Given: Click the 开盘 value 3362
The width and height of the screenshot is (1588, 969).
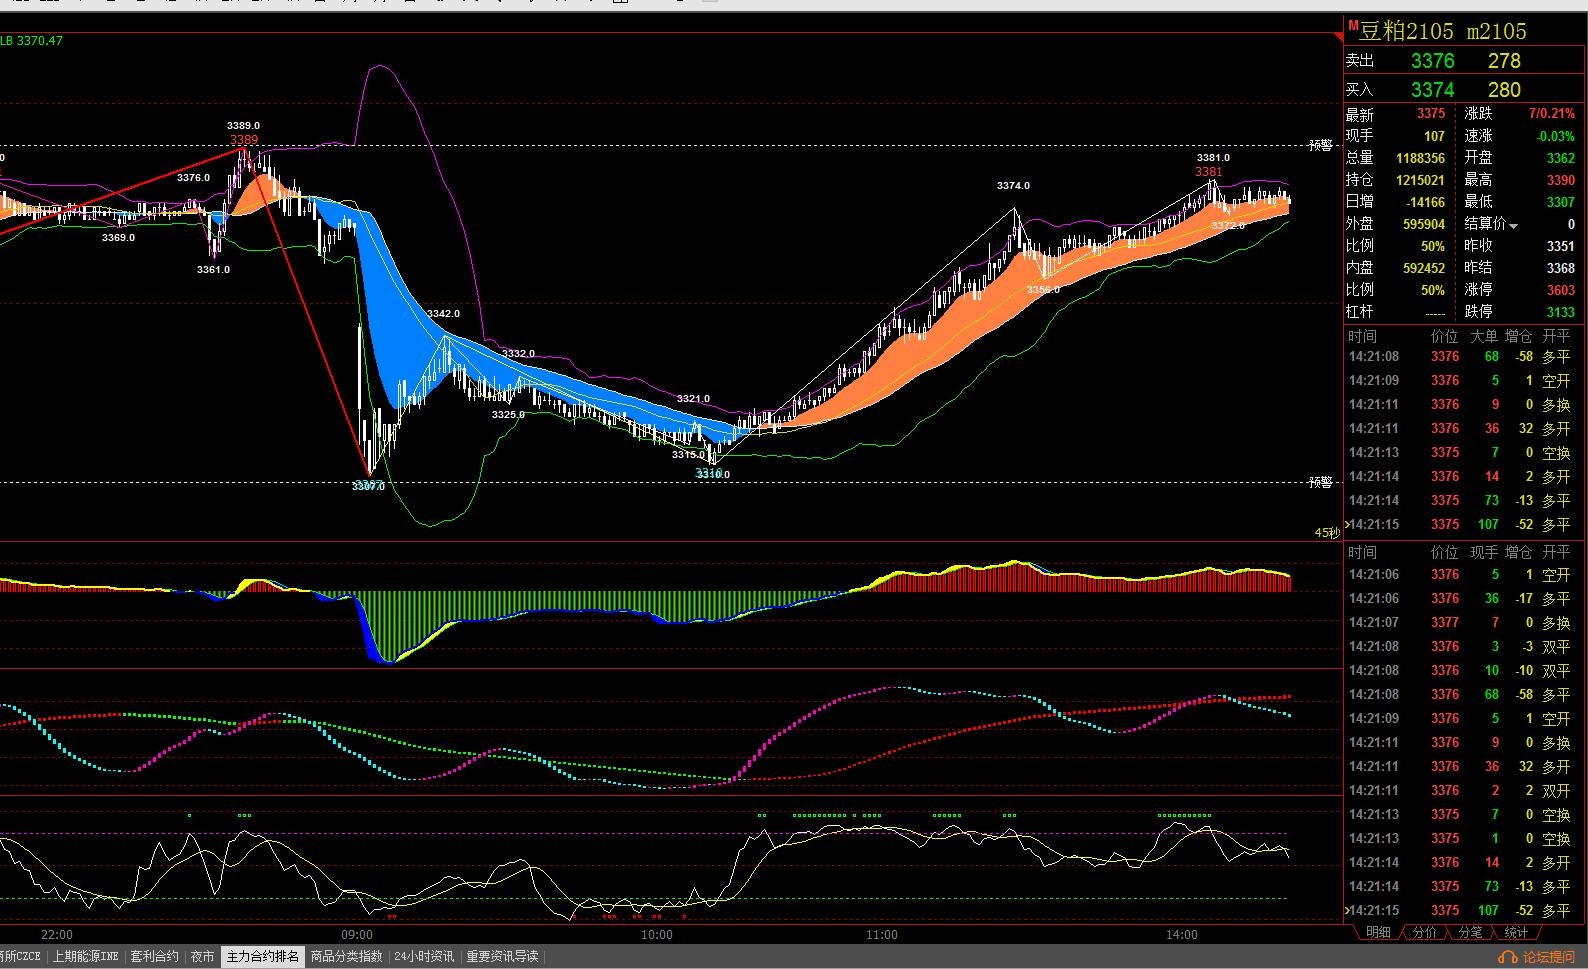Looking at the screenshot, I should (x=1560, y=158).
